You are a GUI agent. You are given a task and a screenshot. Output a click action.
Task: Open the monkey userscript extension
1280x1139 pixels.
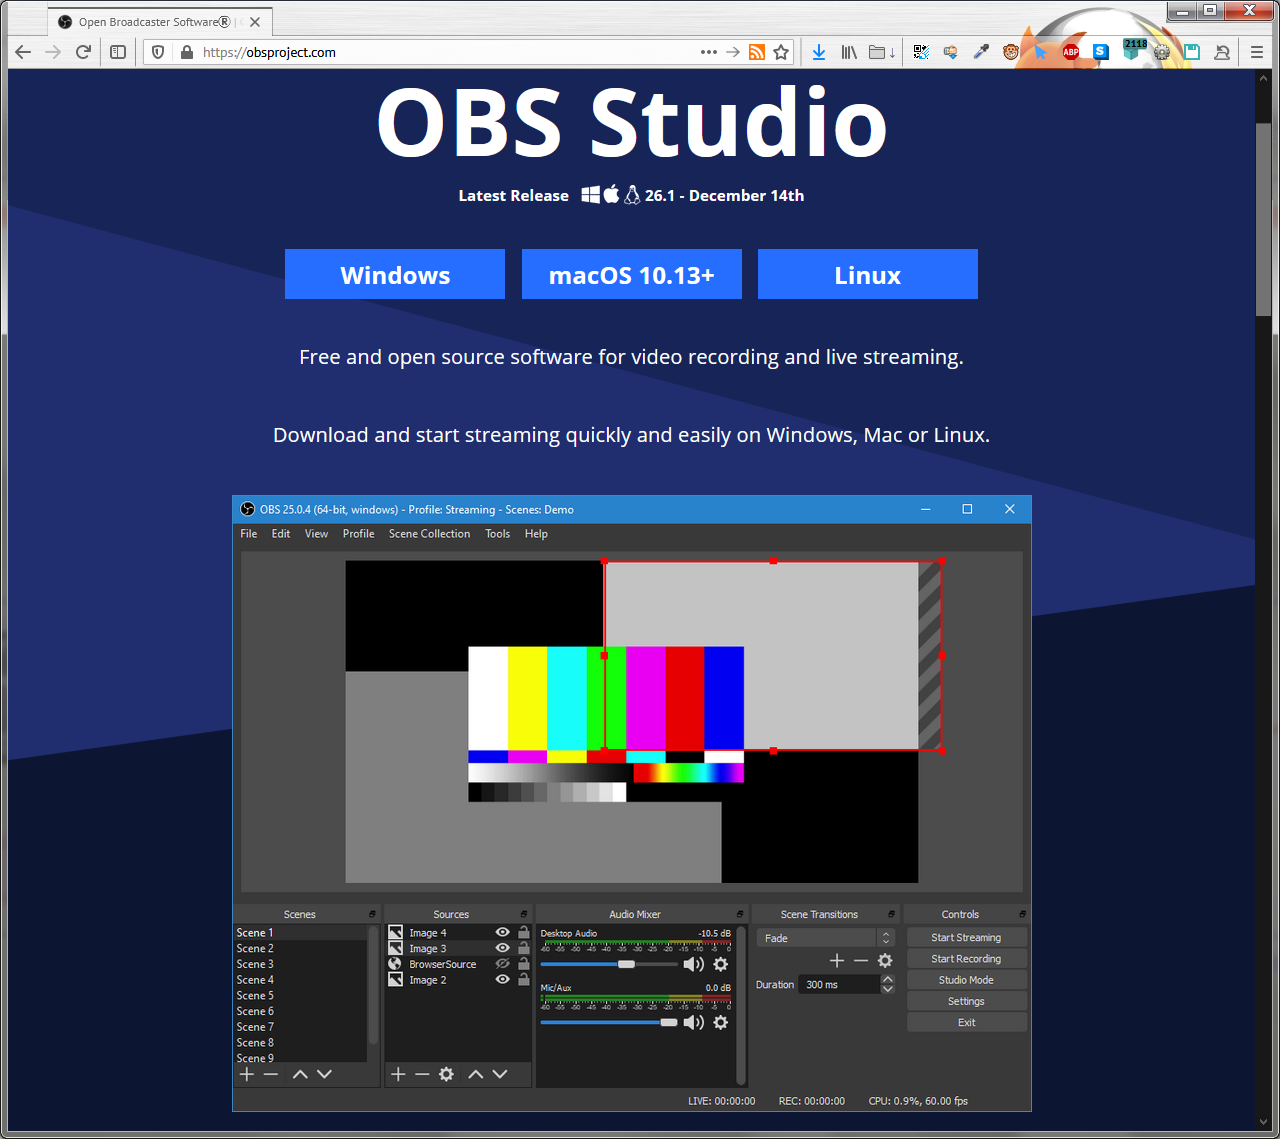1011,52
